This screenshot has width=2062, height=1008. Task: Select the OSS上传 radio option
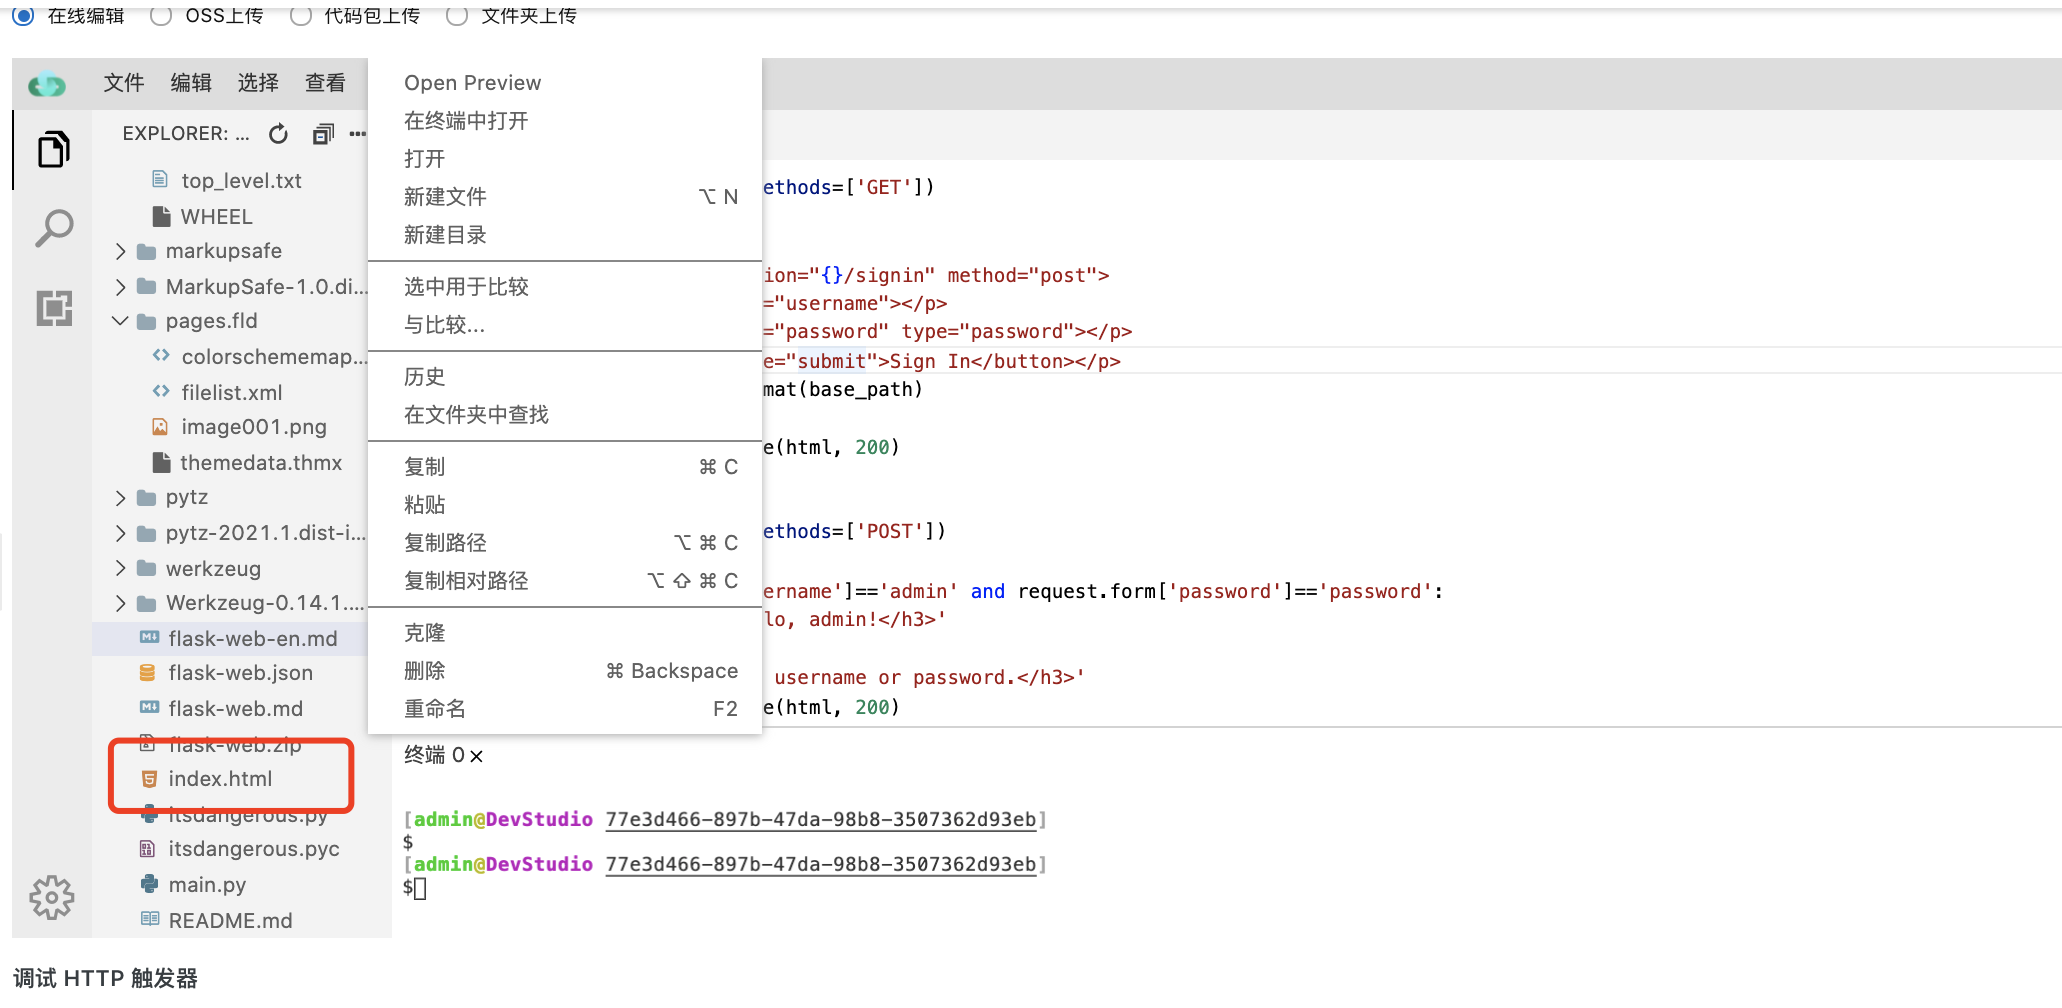click(x=161, y=15)
